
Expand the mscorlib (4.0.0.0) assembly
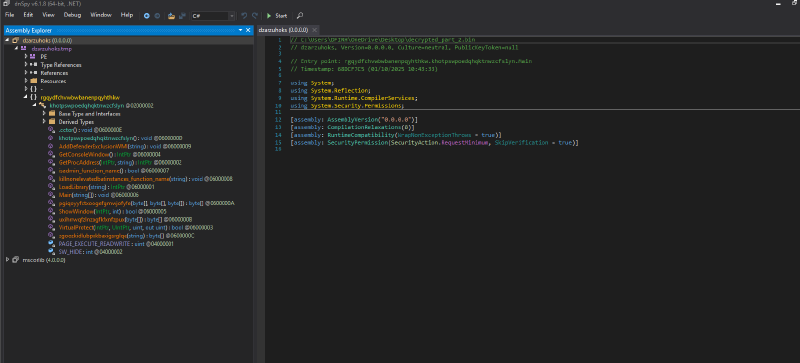8,259
